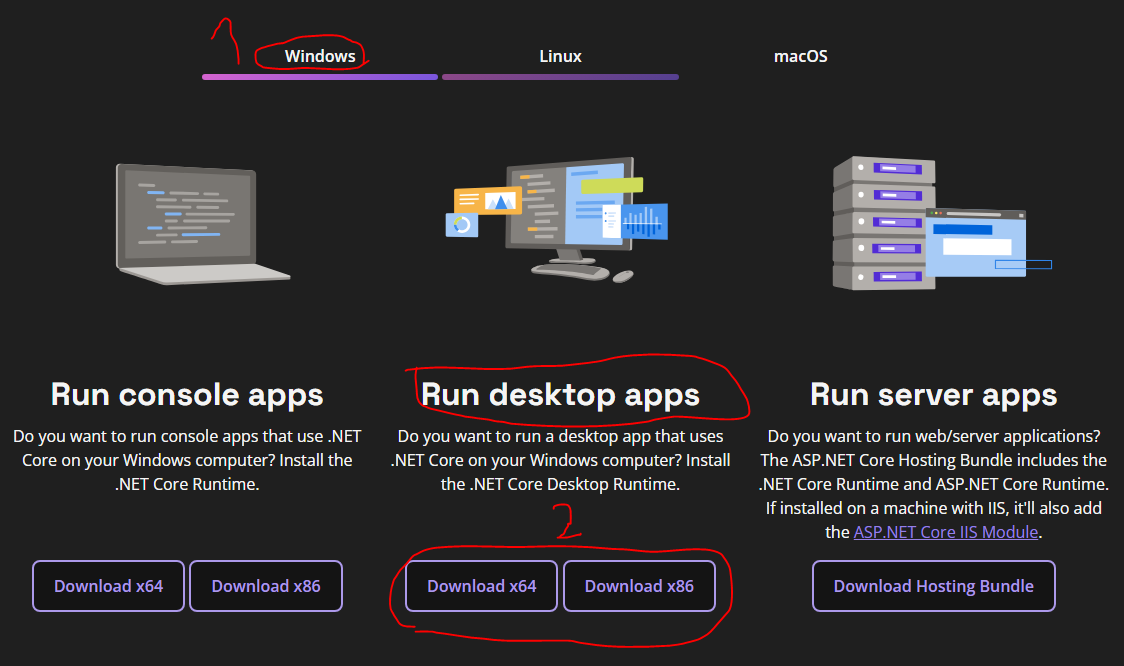This screenshot has height=666, width=1124.
Task: Download x64 desktop runtime
Action: (x=482, y=586)
